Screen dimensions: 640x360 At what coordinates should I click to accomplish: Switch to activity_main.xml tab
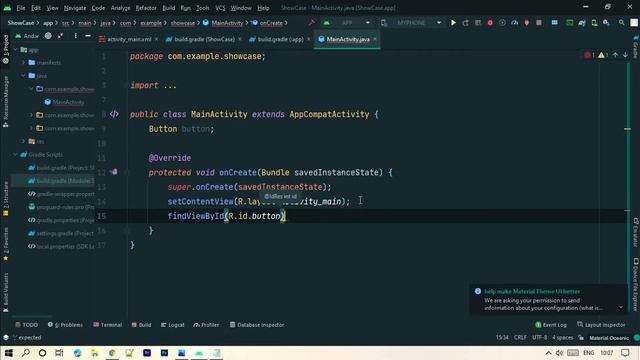click(x=129, y=40)
